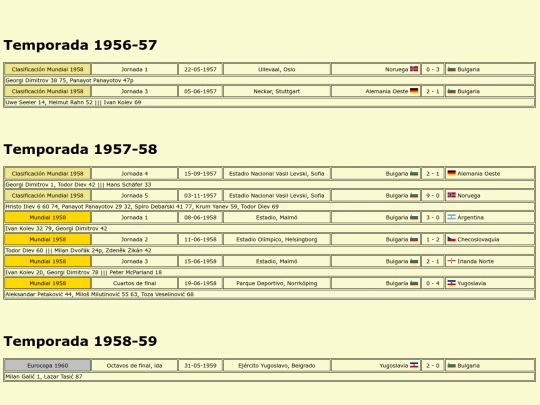This screenshot has height=405, width=540.
Task: Select the 'Temporada 1958-59' heading
Action: click(80, 341)
